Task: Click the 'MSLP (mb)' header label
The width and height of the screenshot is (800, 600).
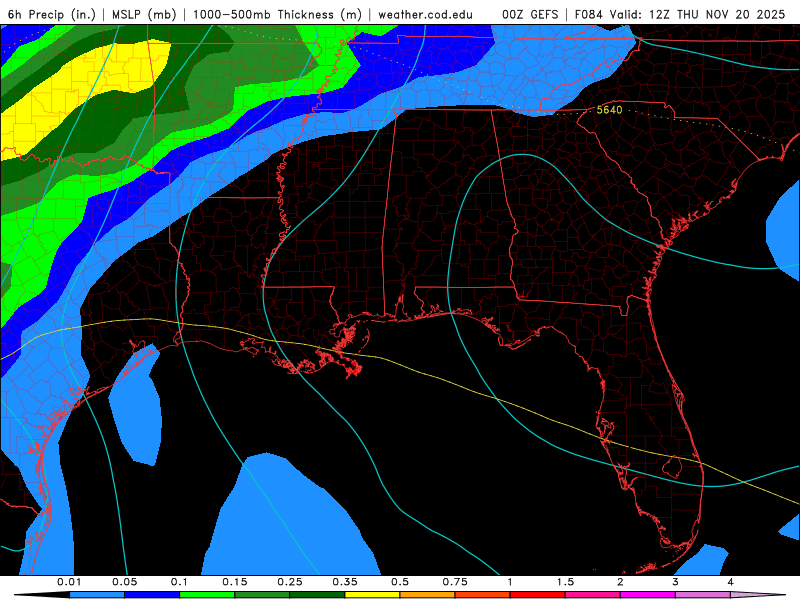Action: click(x=144, y=14)
